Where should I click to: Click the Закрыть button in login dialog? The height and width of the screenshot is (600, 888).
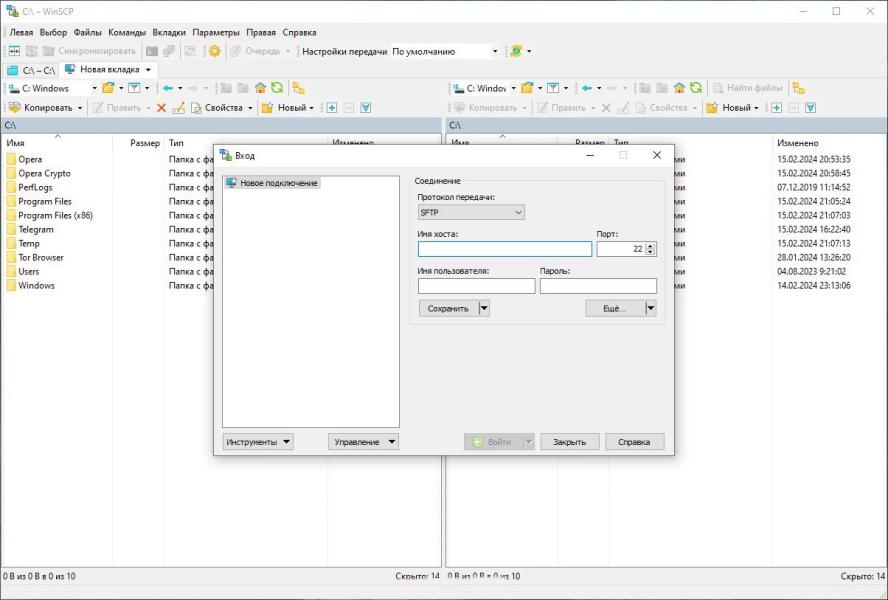pos(570,442)
